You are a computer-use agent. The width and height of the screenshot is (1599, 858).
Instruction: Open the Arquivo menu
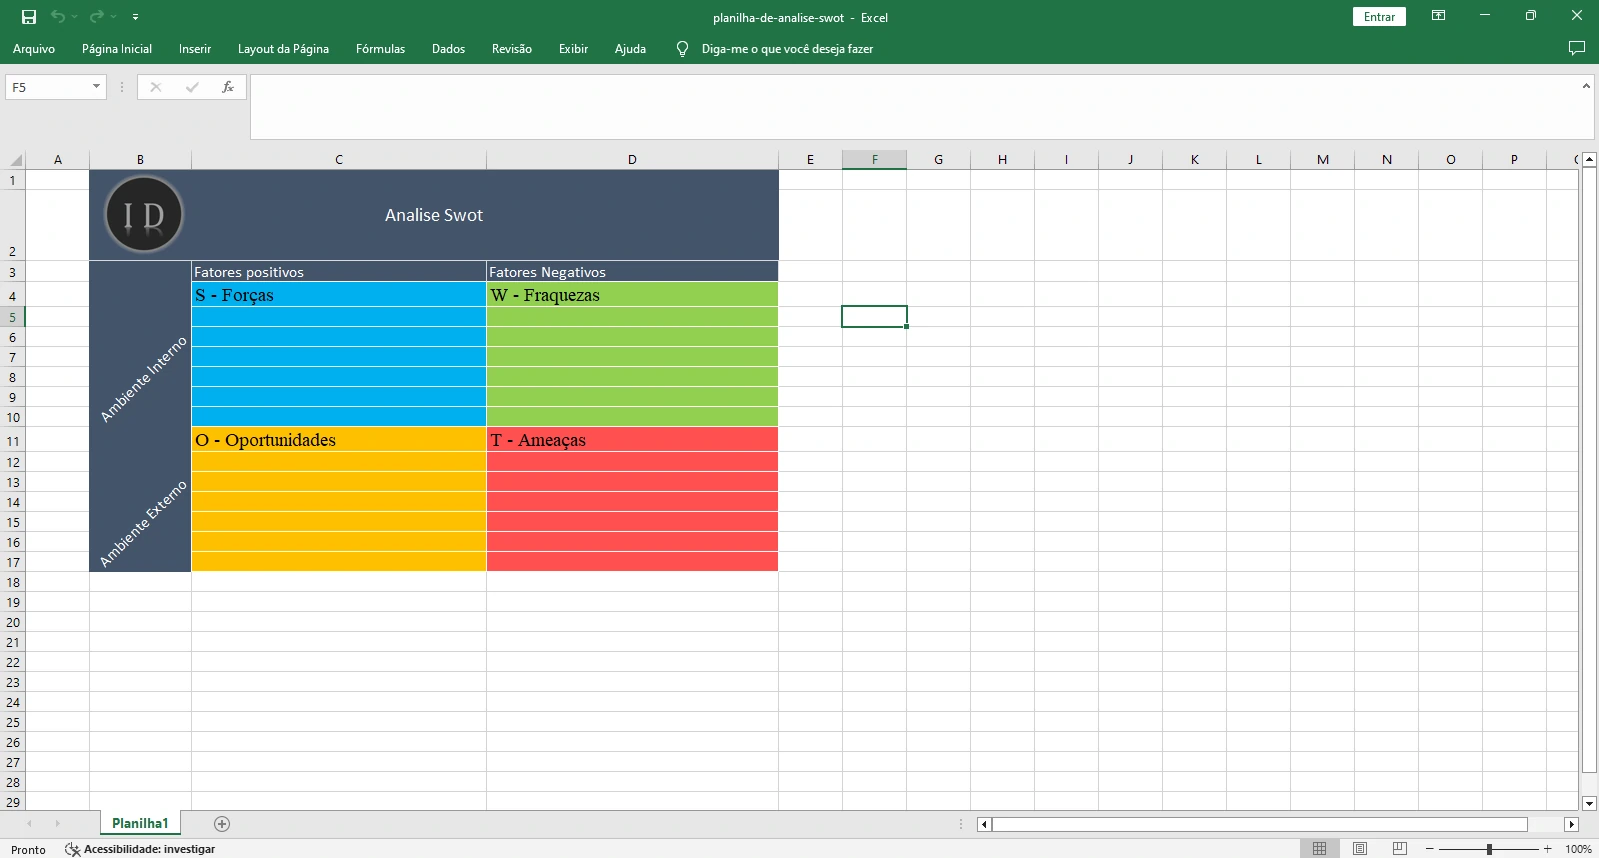pyautogui.click(x=34, y=48)
